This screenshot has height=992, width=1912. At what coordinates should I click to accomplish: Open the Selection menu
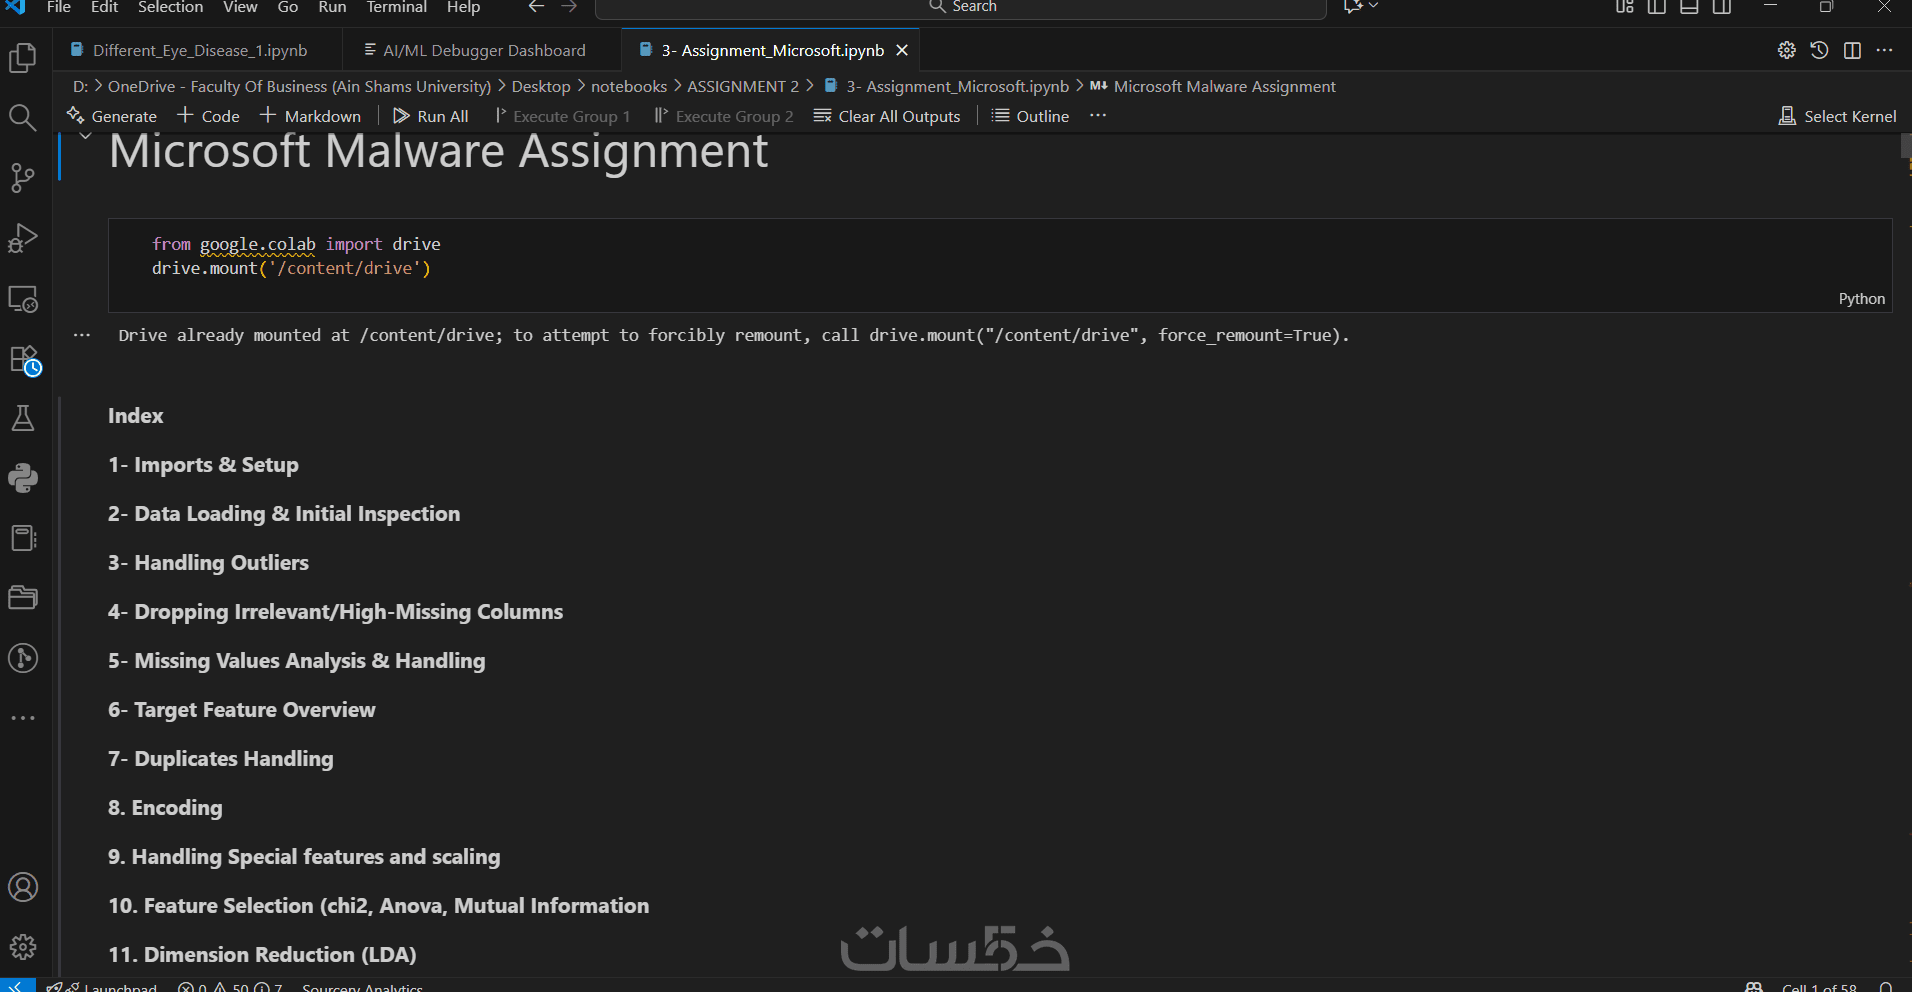(x=170, y=7)
